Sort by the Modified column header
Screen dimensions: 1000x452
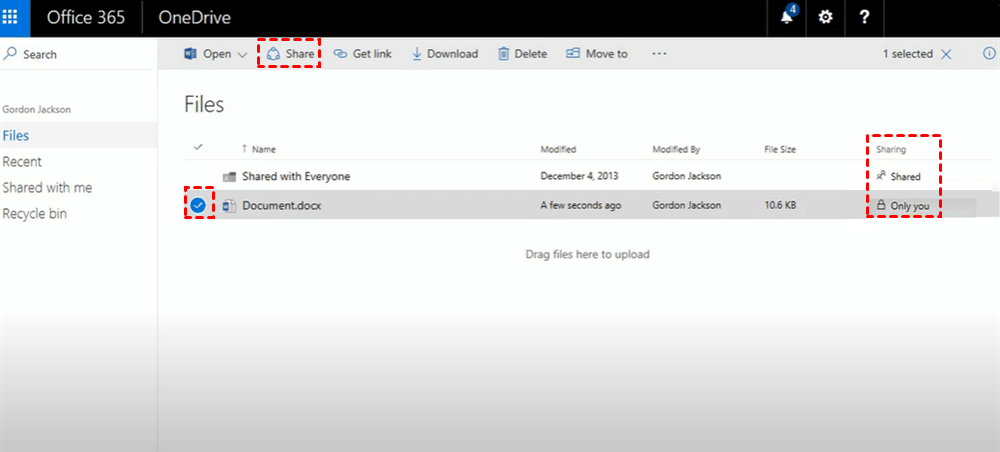(558, 149)
